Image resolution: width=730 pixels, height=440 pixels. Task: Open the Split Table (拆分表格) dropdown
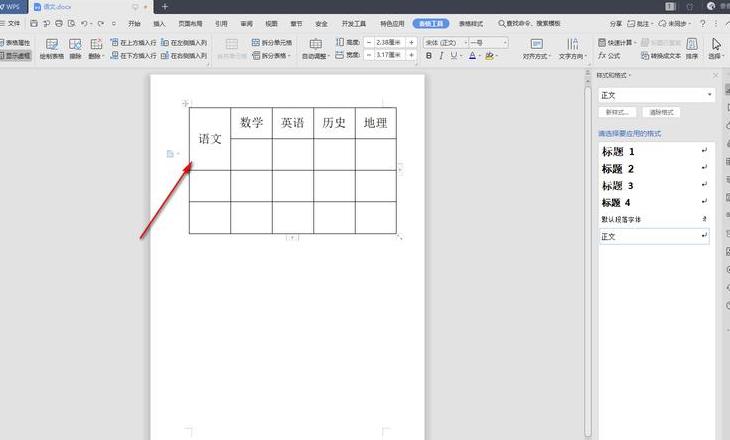coord(271,55)
